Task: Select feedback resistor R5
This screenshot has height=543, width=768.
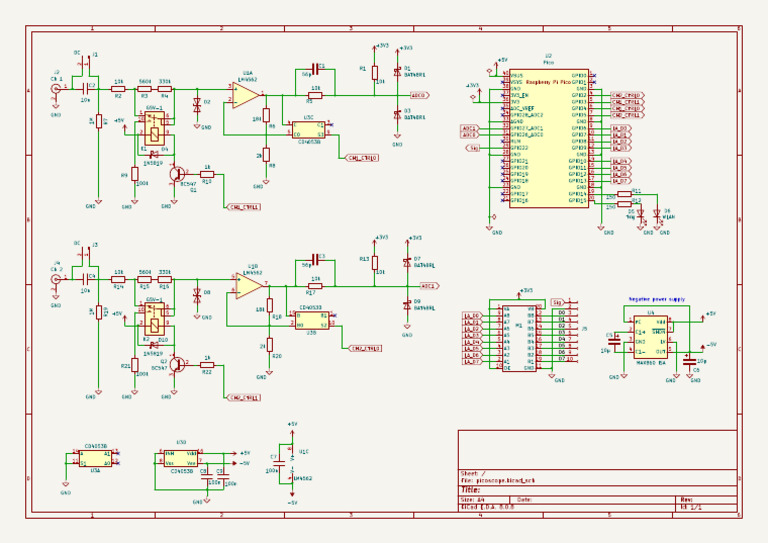Action: point(315,96)
